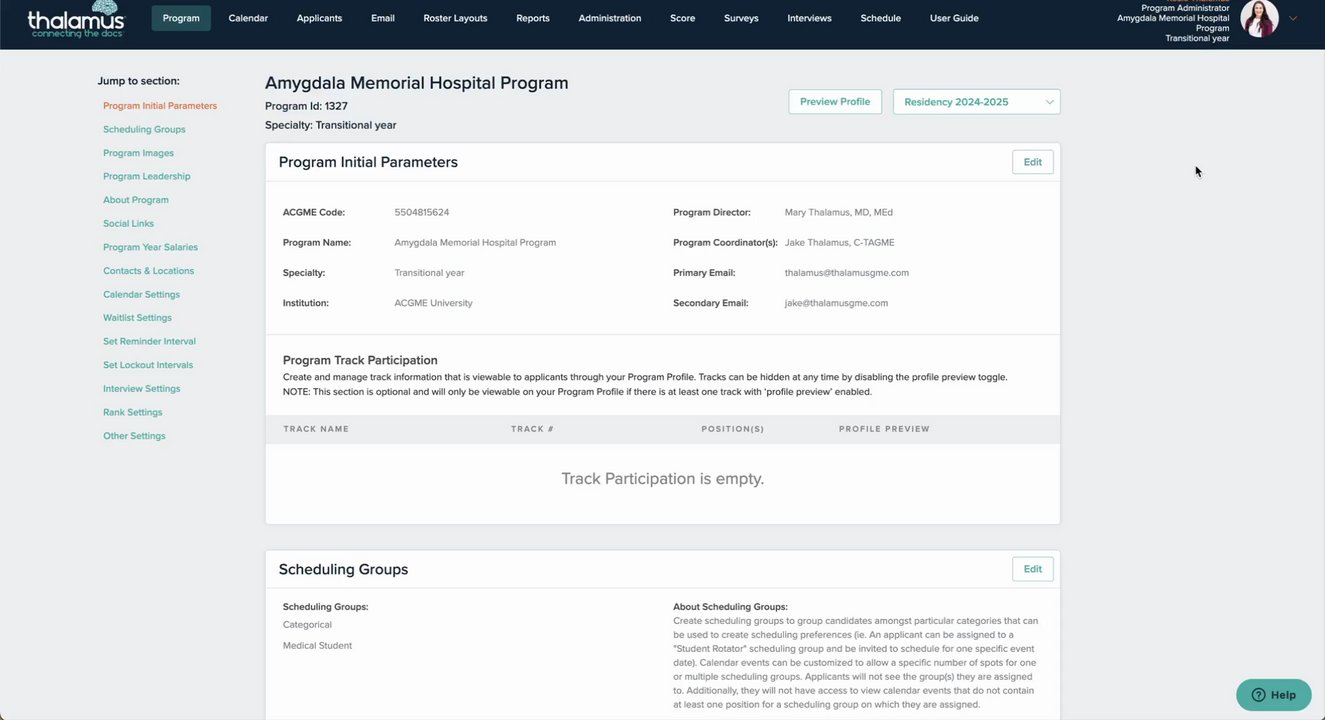Jump to Rank Settings

click(x=132, y=412)
